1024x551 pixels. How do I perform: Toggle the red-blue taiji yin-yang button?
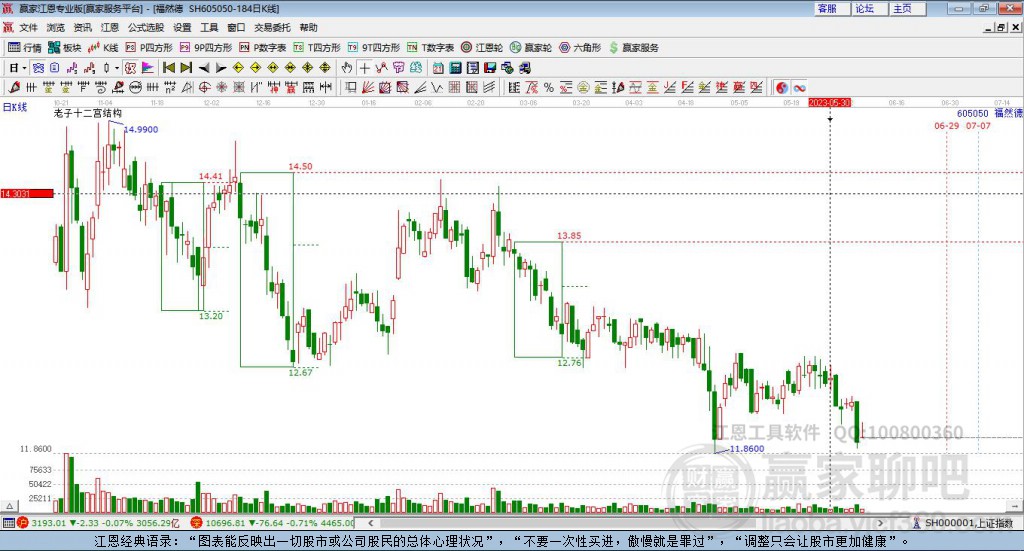tap(782, 87)
